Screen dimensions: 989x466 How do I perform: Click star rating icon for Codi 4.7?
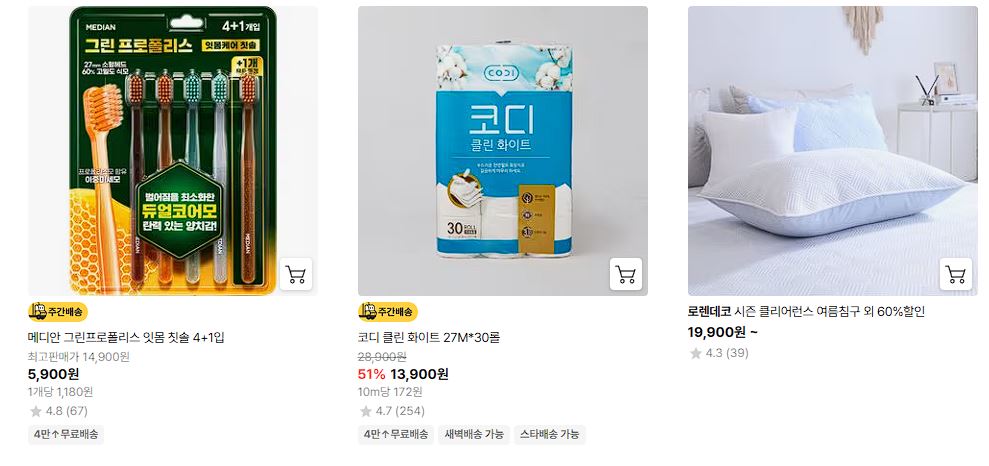(x=366, y=411)
